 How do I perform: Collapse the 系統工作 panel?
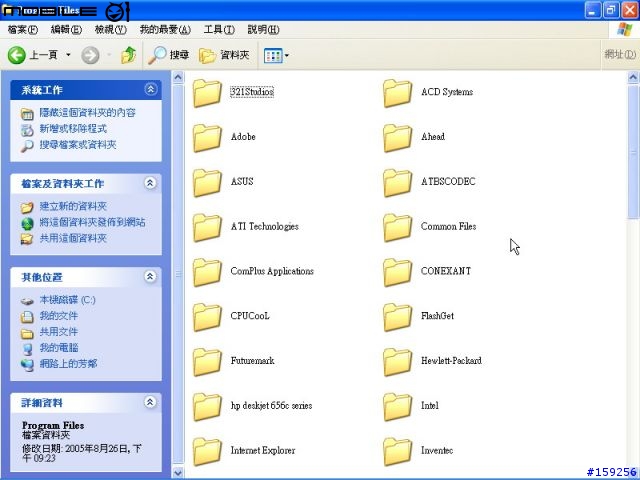click(151, 89)
